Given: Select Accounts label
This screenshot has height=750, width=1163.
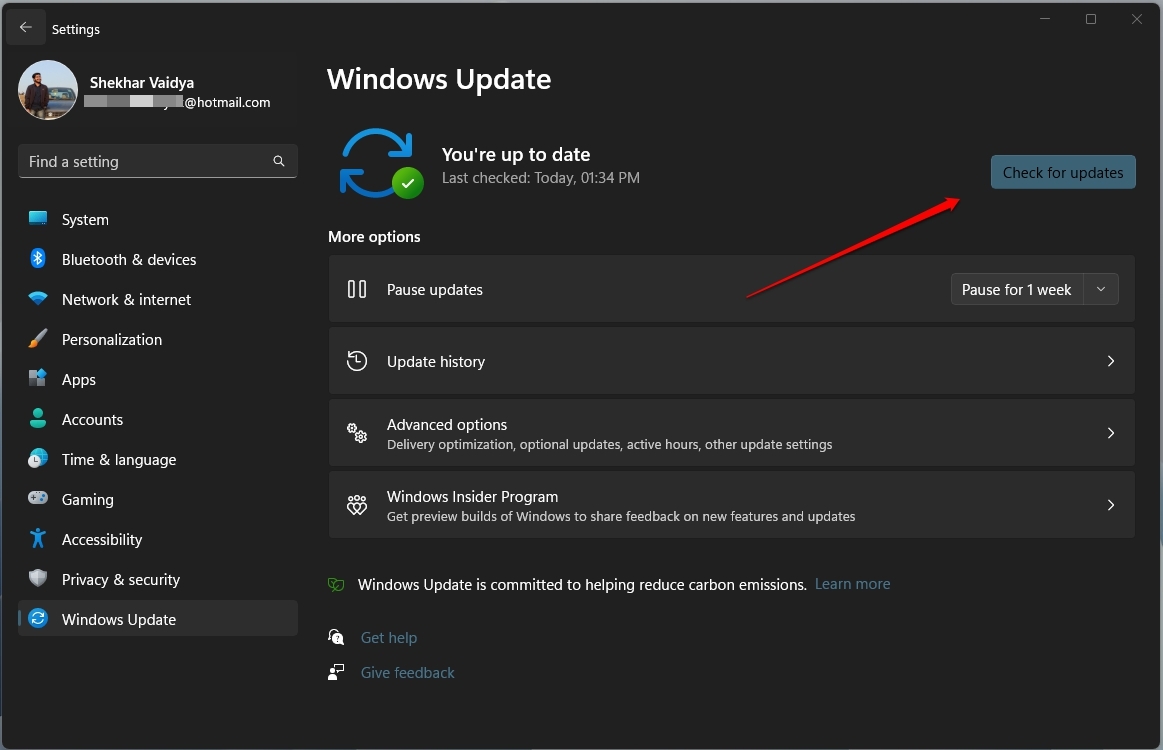Looking at the screenshot, I should pyautogui.click(x=92, y=420).
